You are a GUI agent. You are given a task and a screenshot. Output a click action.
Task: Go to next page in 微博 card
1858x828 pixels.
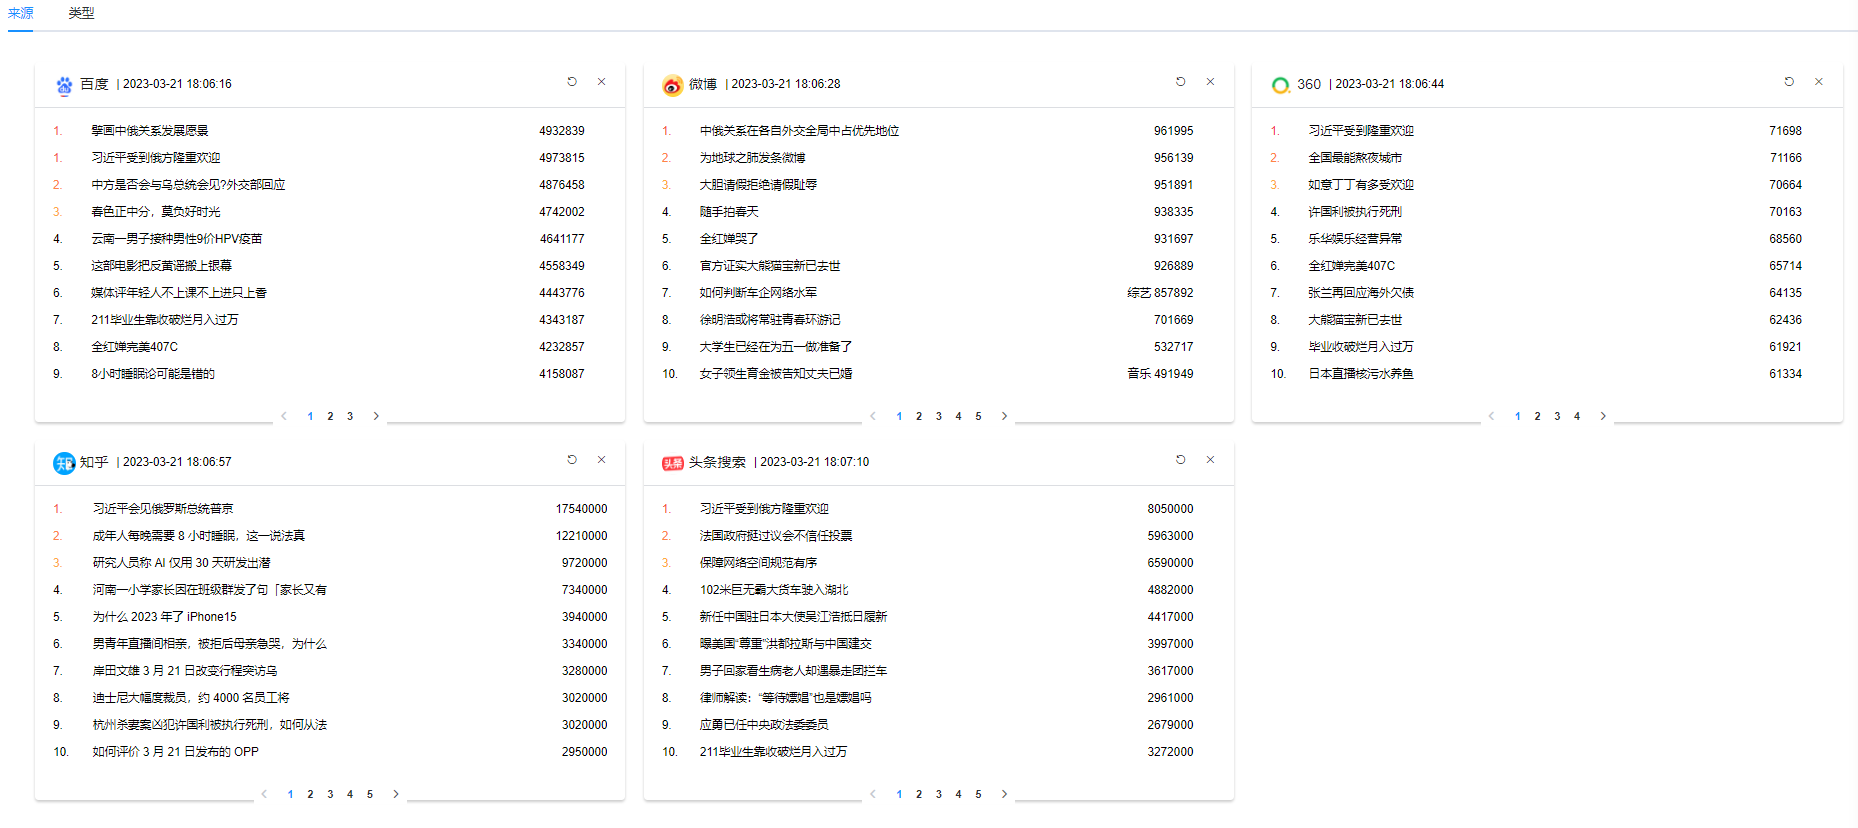[1004, 416]
